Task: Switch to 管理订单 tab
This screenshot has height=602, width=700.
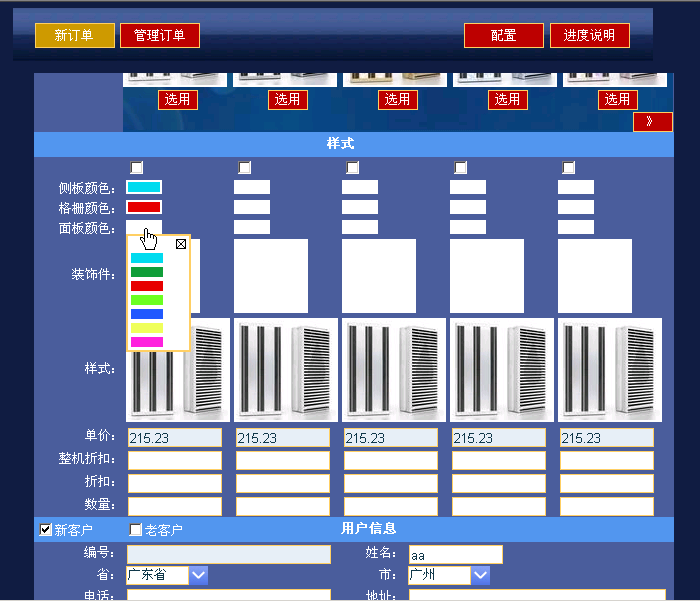Action: [160, 36]
